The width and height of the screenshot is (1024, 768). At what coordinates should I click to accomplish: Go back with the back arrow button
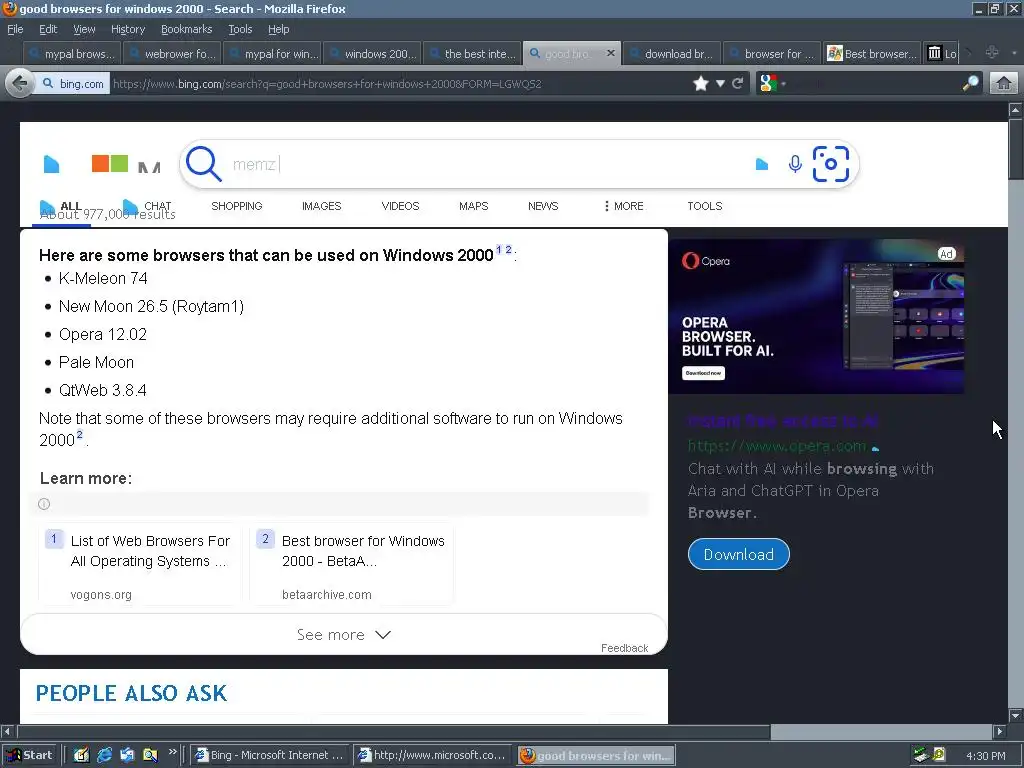tap(20, 84)
